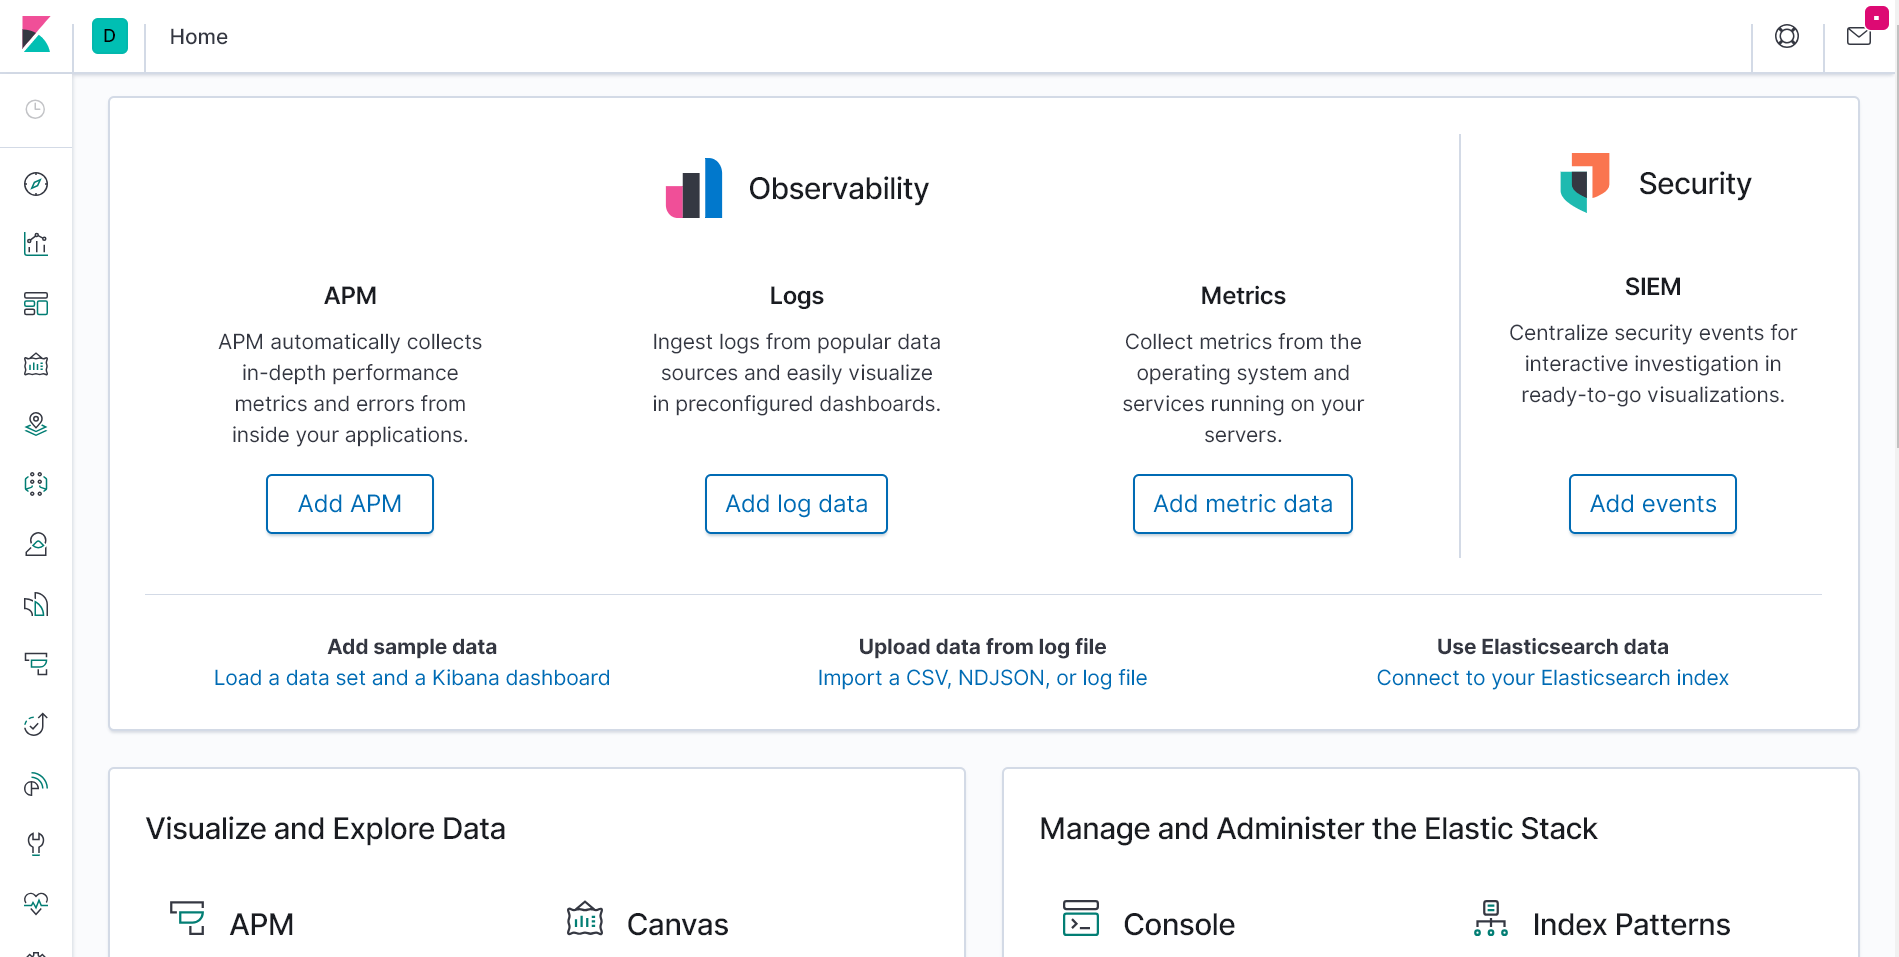Click the Add APM button
The width and height of the screenshot is (1899, 957).
coord(350,504)
